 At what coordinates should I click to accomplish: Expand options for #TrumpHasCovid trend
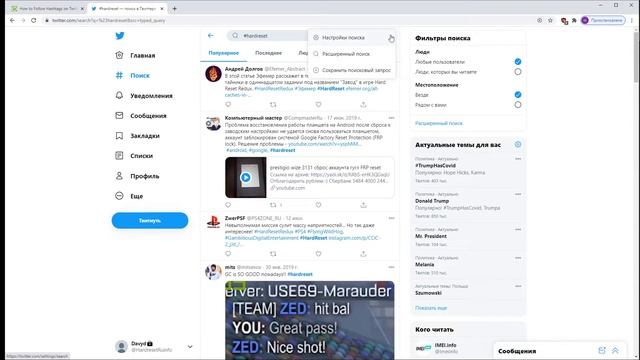(x=518, y=159)
